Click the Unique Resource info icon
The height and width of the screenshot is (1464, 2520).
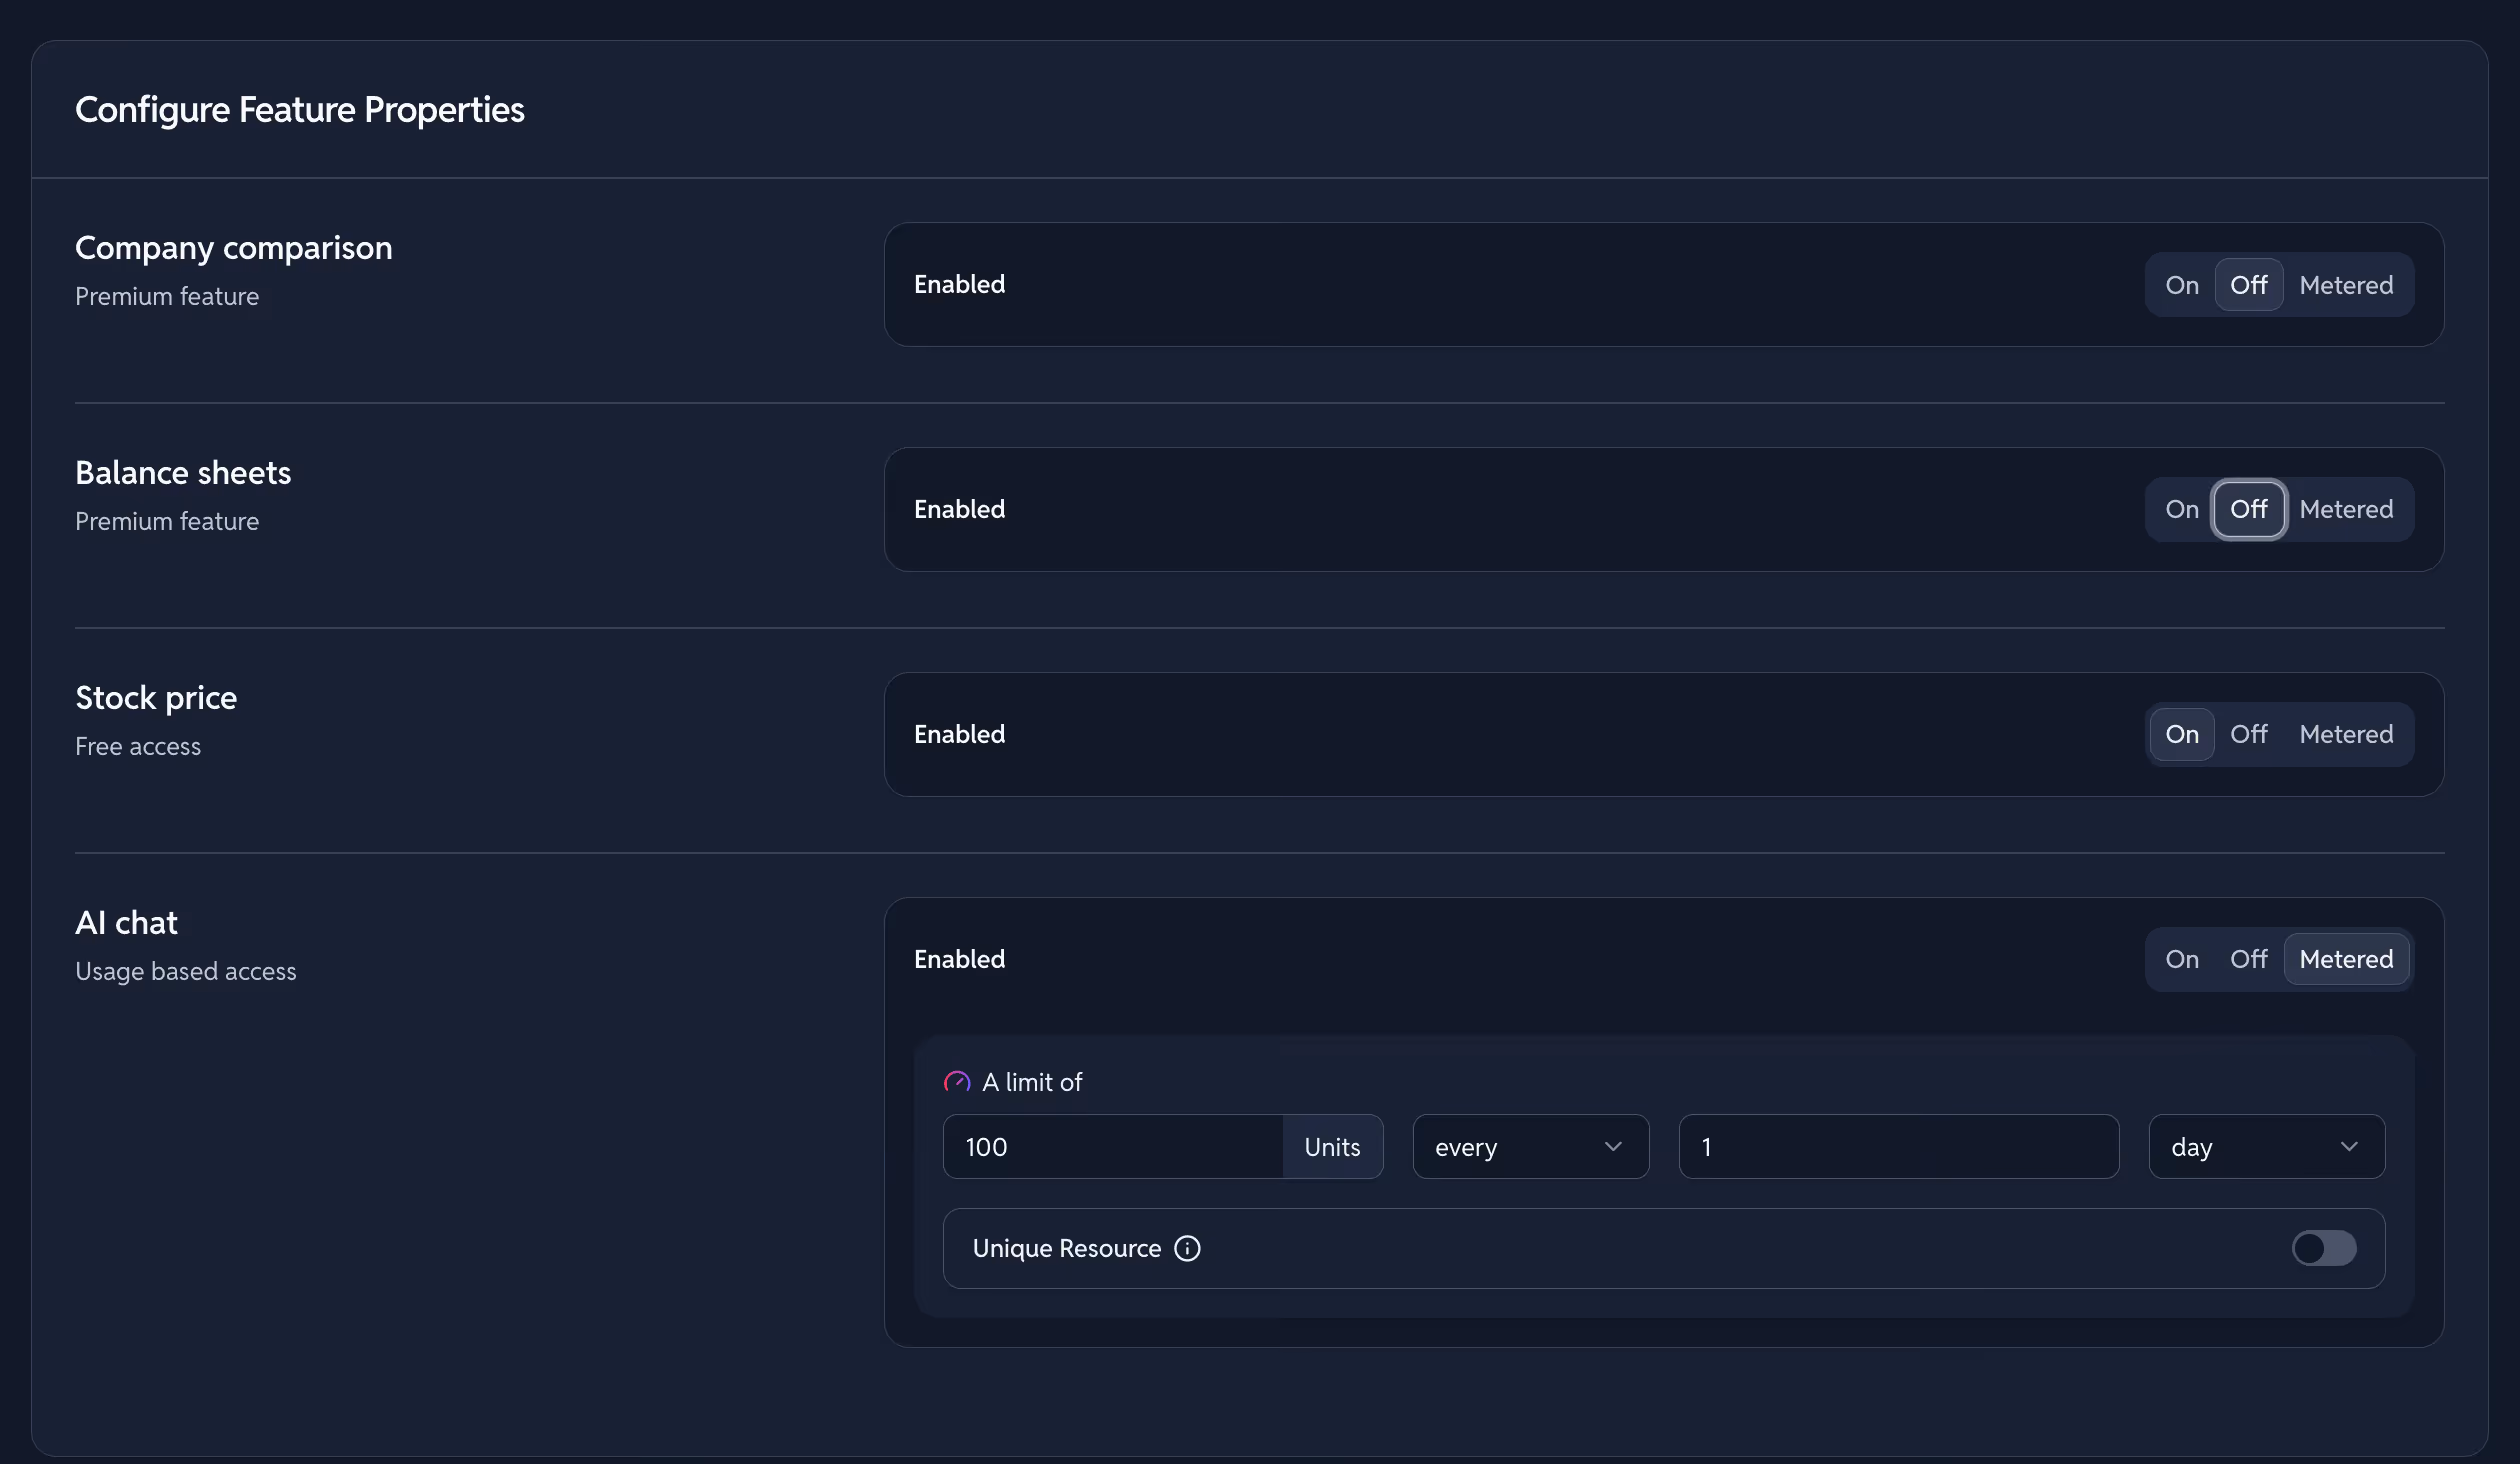1187,1248
